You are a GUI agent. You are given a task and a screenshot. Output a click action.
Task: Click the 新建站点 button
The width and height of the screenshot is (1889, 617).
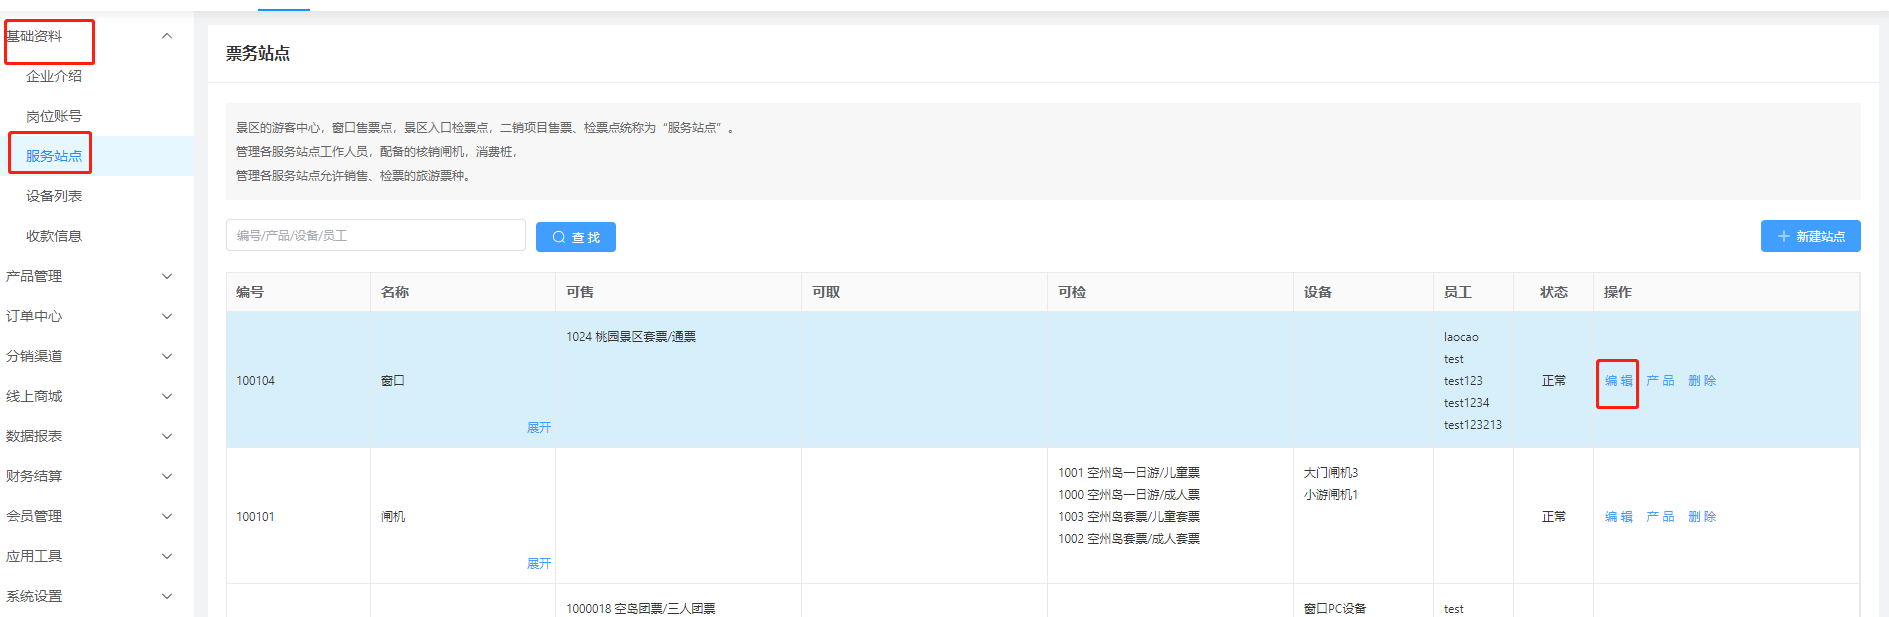pos(1810,236)
